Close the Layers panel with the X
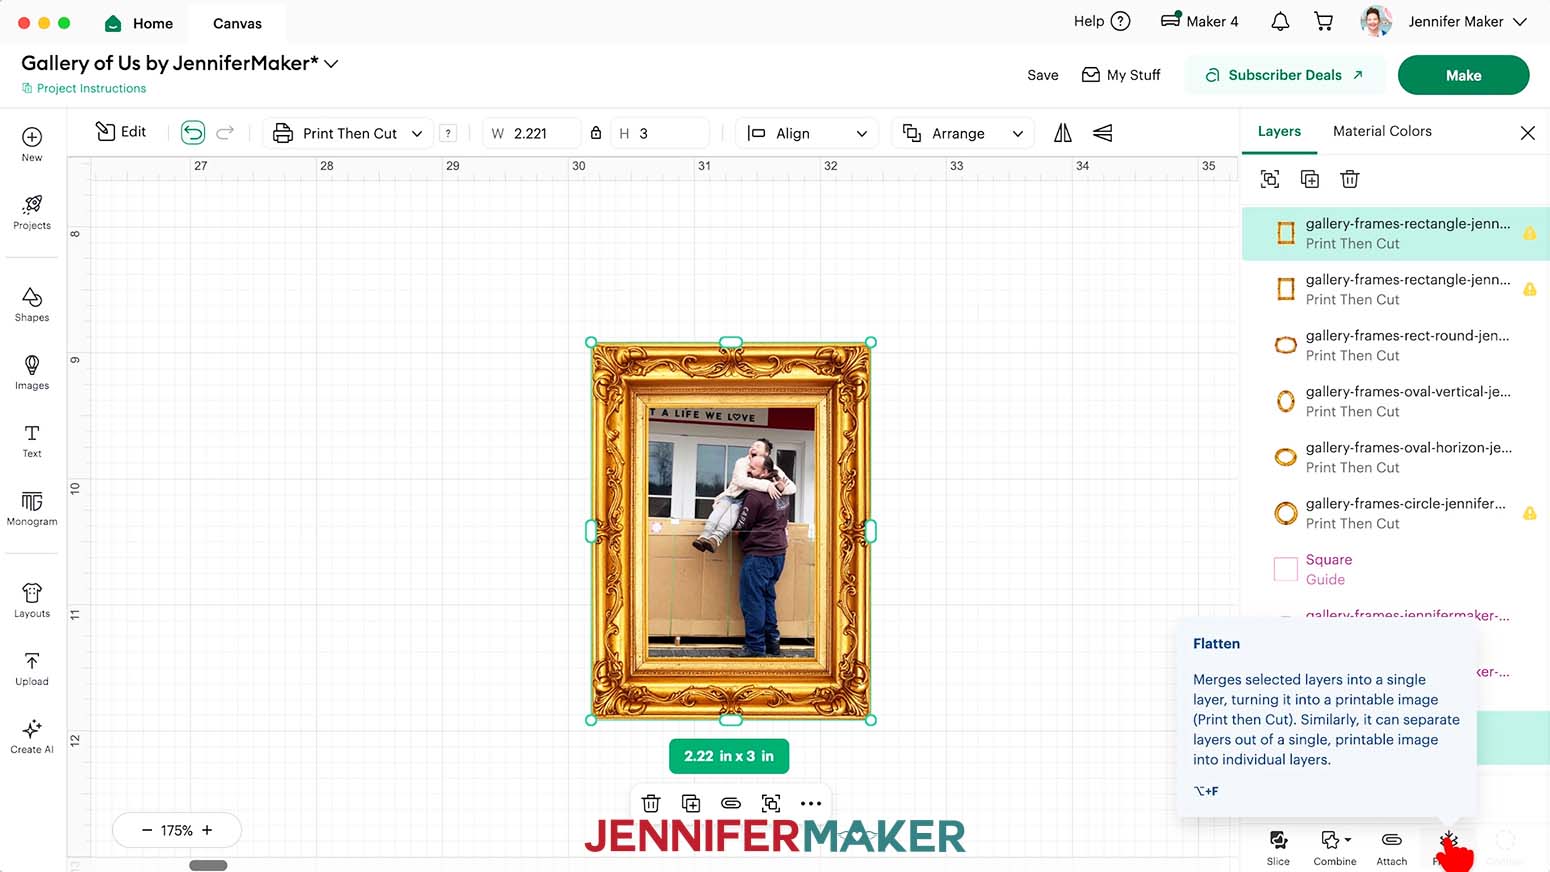The width and height of the screenshot is (1550, 872). pos(1527,132)
